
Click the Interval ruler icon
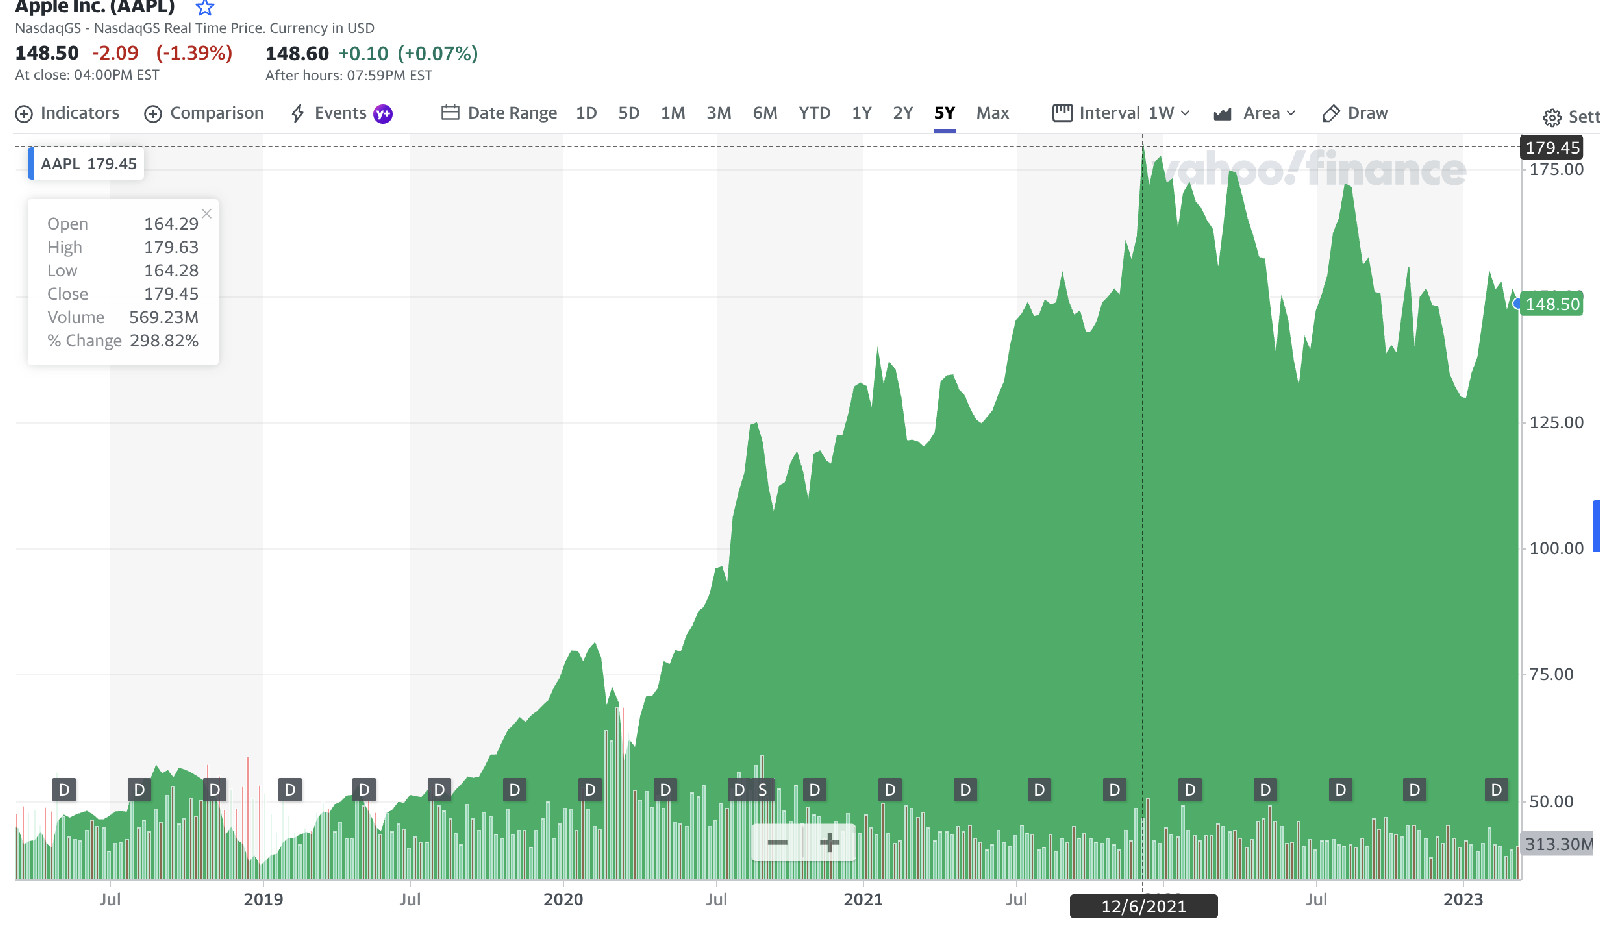click(1062, 113)
